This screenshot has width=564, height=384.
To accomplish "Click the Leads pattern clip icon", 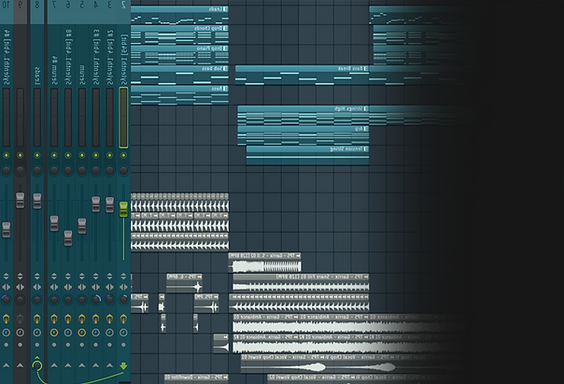I will (x=225, y=9).
